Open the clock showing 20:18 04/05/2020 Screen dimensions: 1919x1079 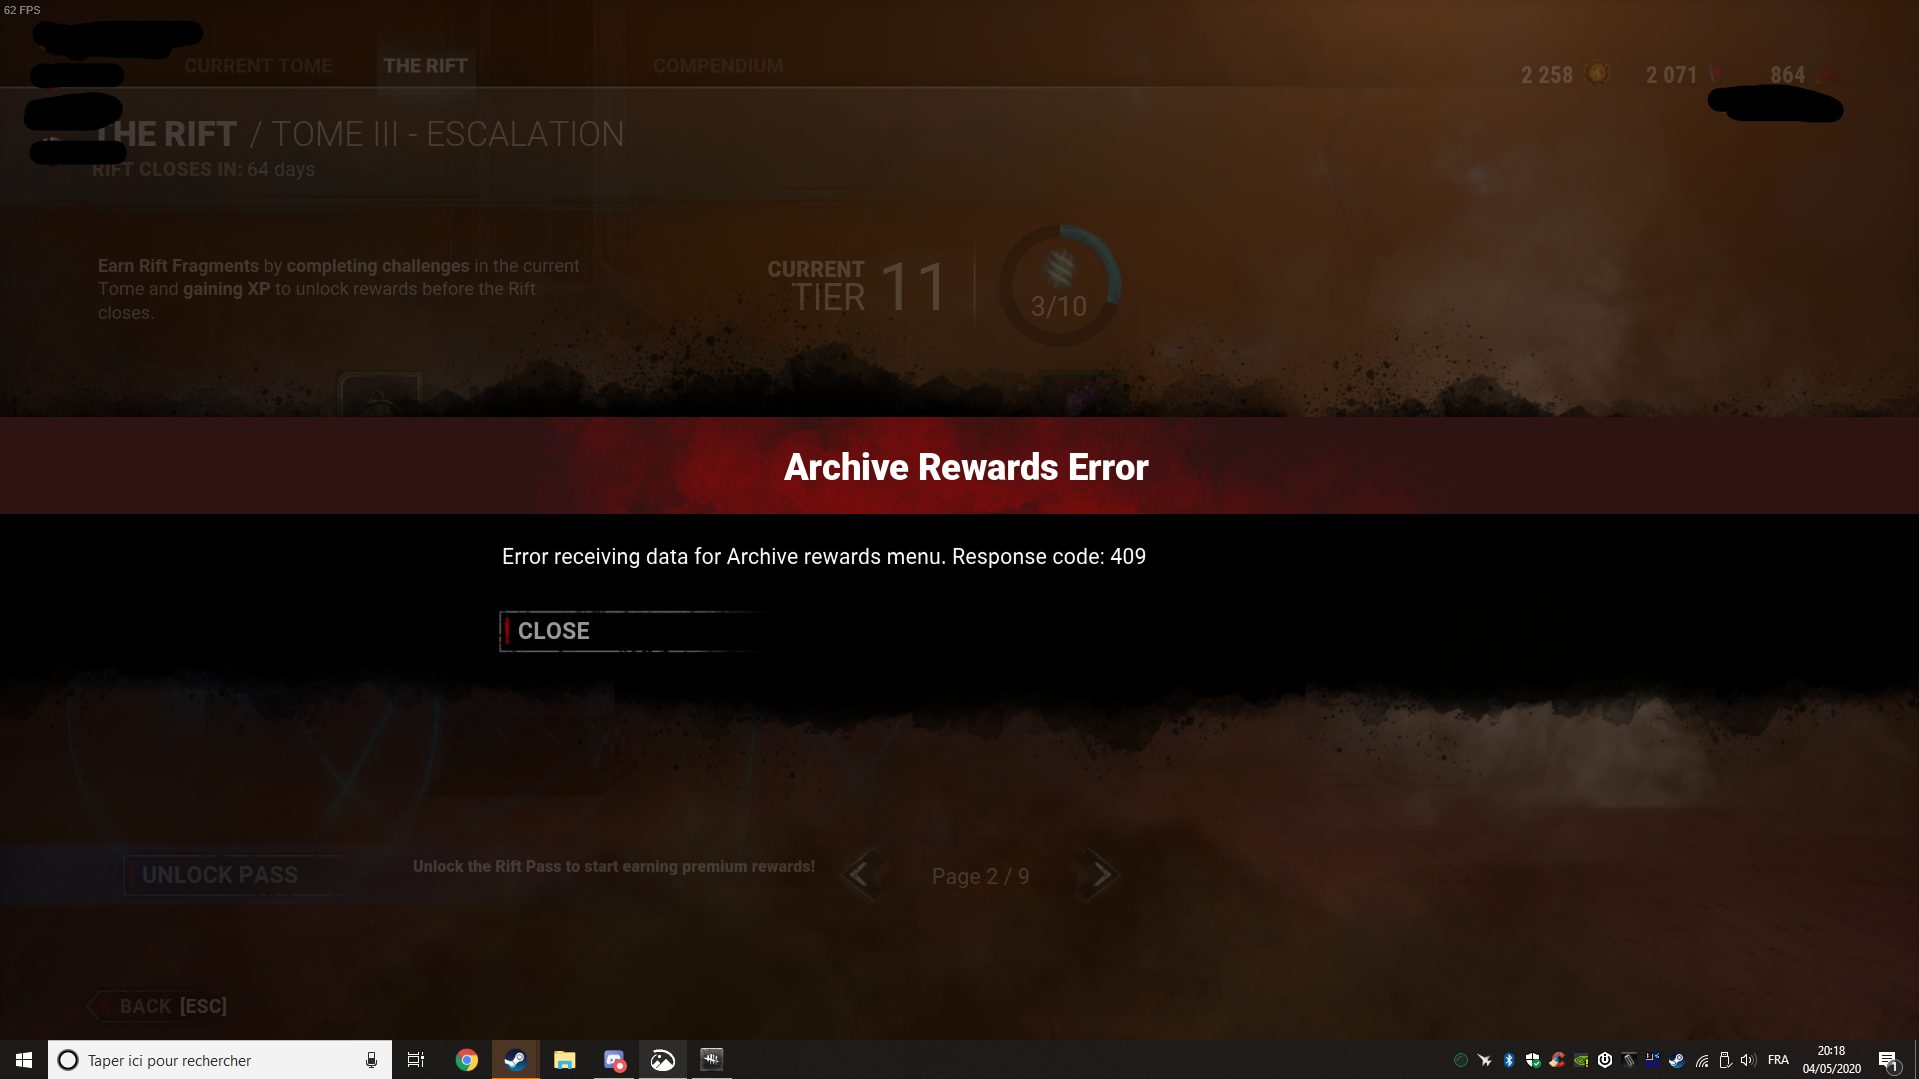[1832, 1060]
